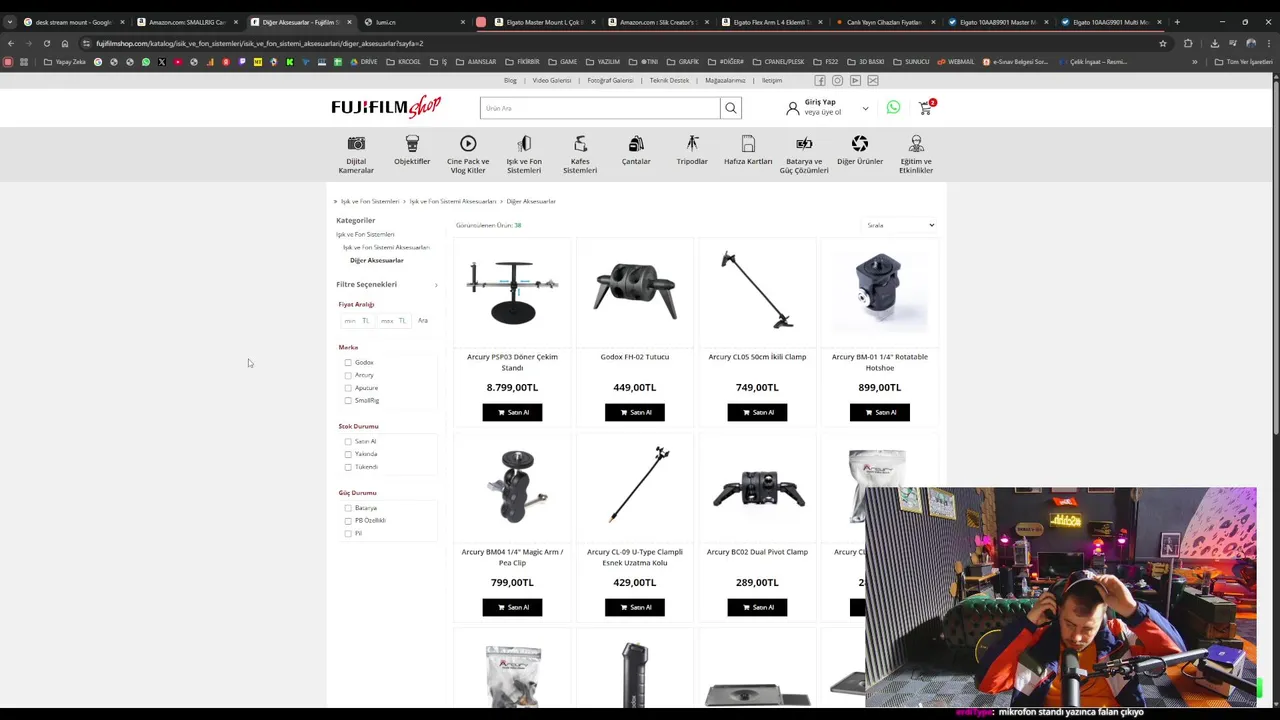Open Arcury BM04 Magic Arm product link
Viewport: 1280px width, 720px height.
coord(512,557)
